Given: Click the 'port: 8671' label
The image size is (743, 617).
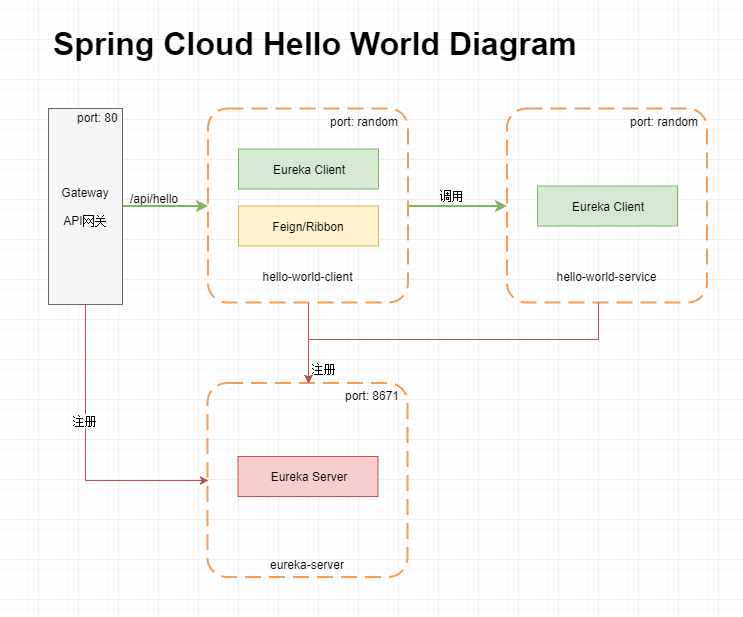Looking at the screenshot, I should (372, 396).
